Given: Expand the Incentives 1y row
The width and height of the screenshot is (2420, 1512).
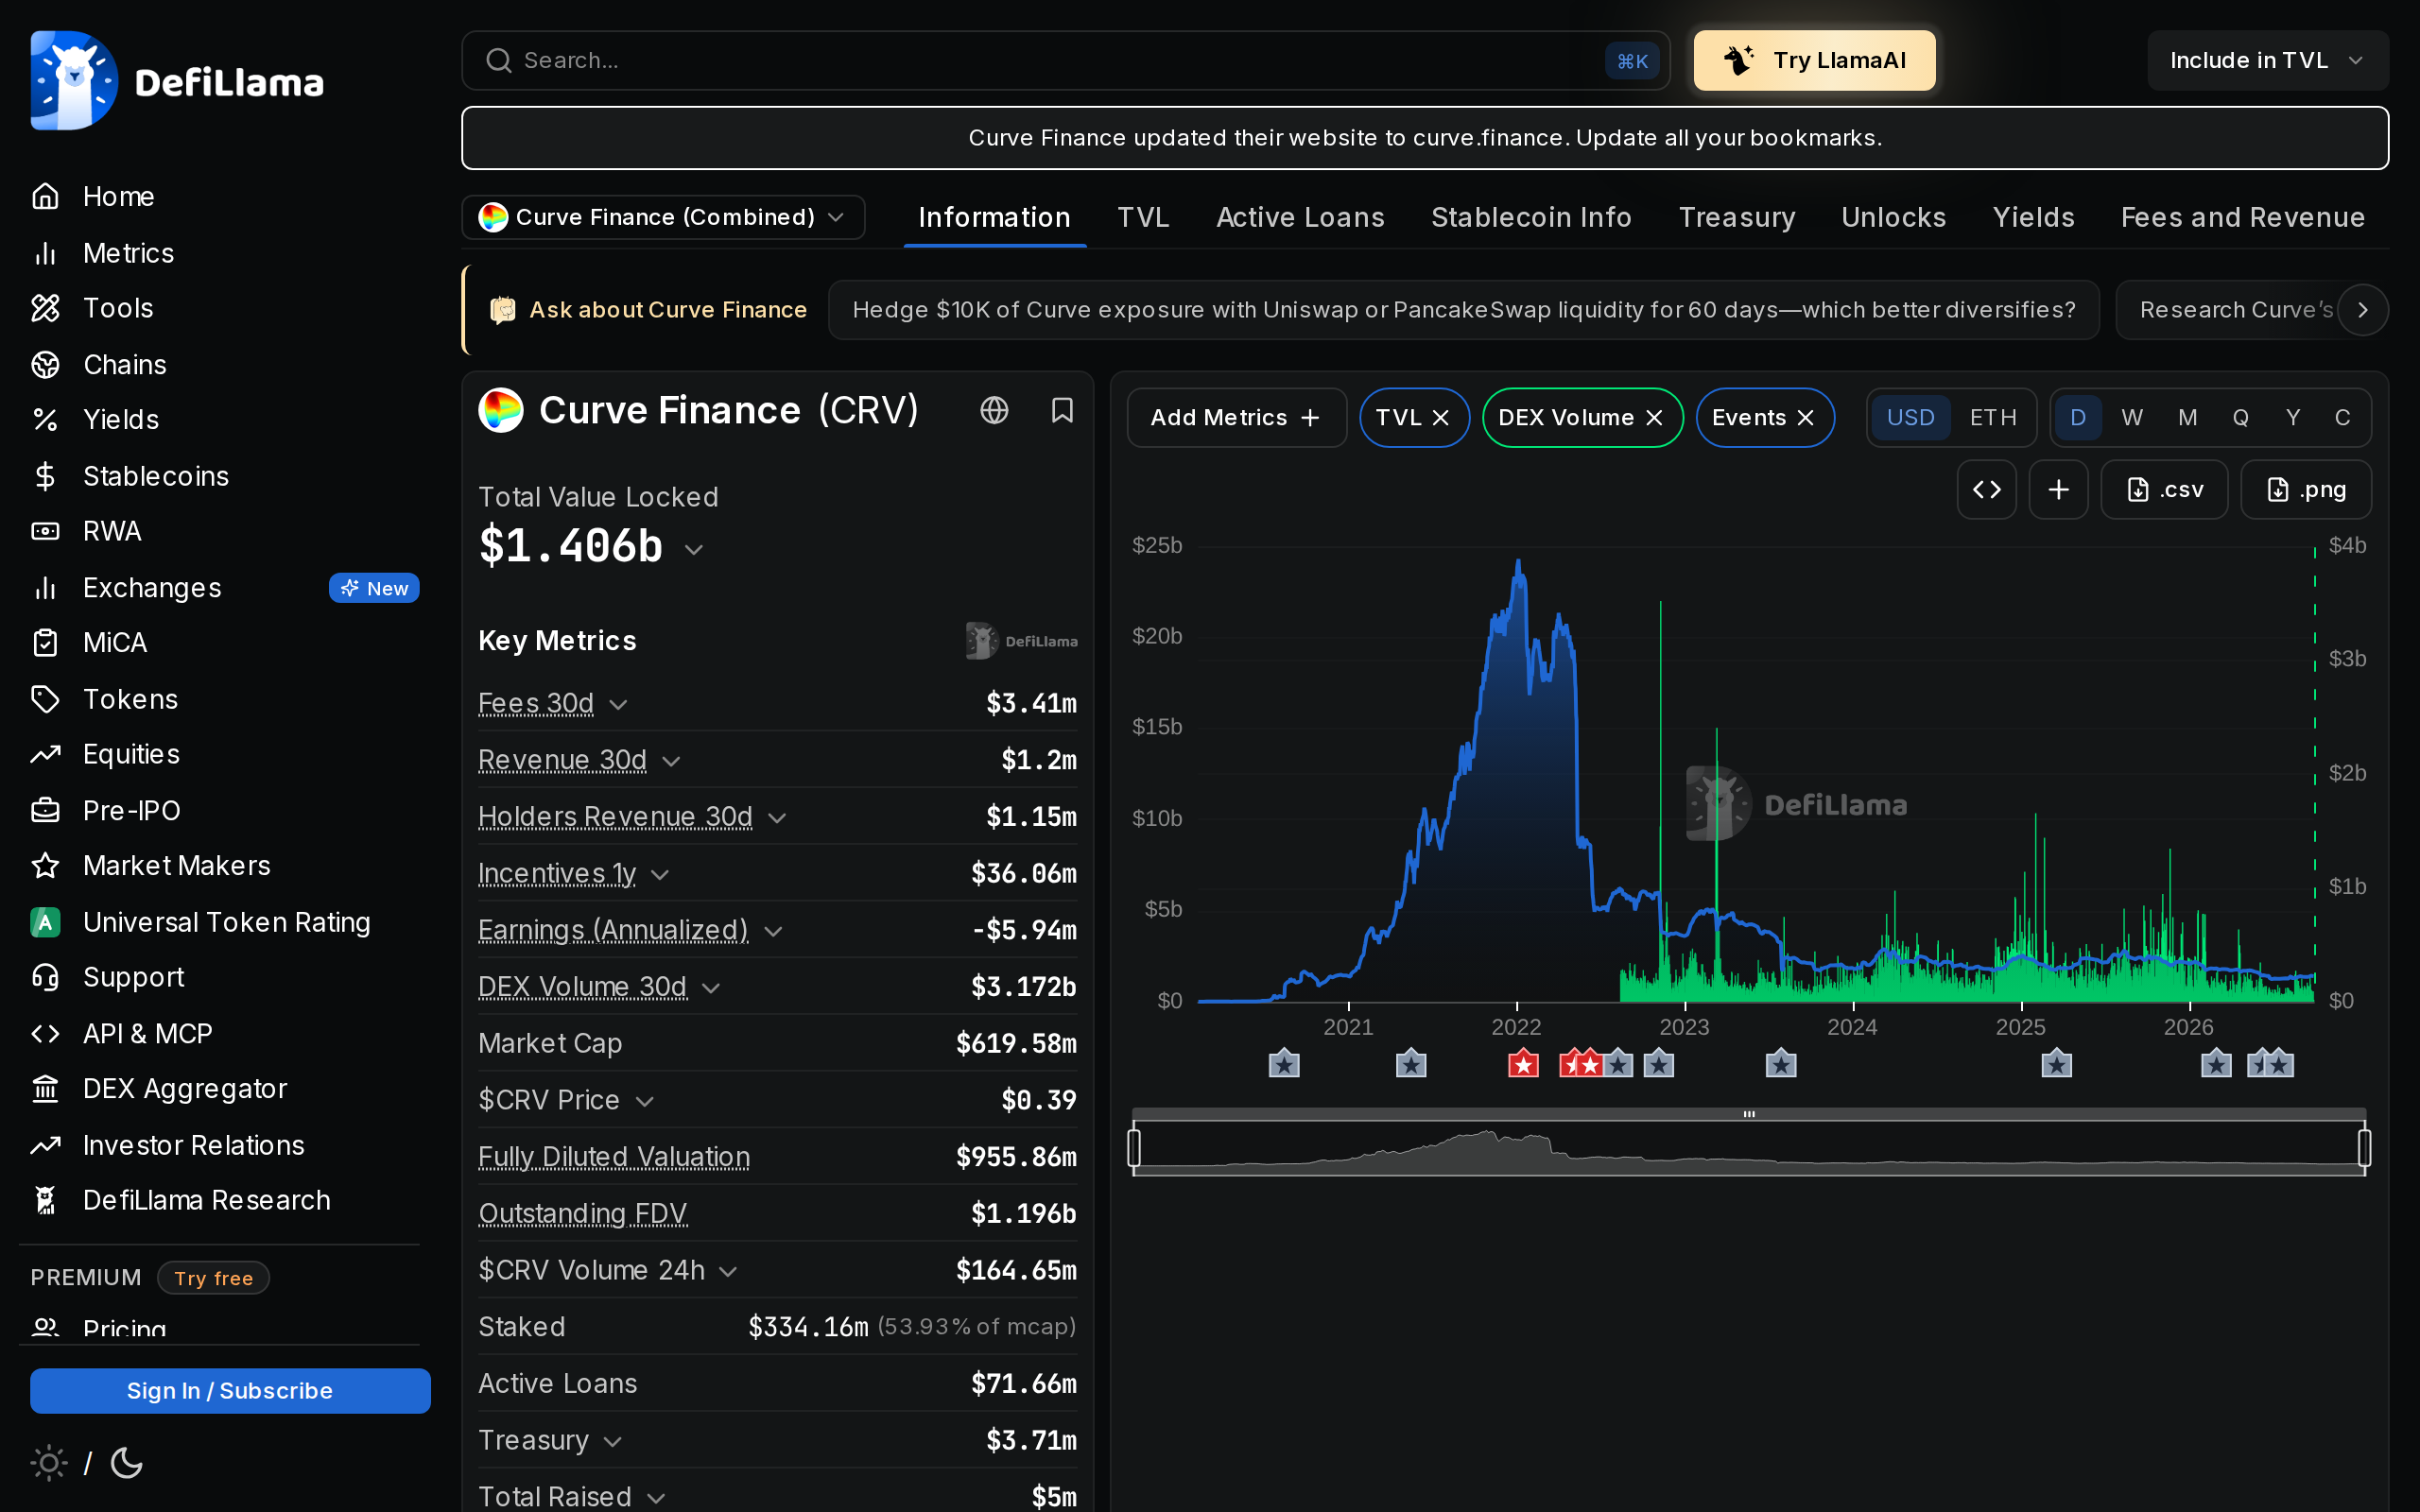Looking at the screenshot, I should (x=660, y=875).
